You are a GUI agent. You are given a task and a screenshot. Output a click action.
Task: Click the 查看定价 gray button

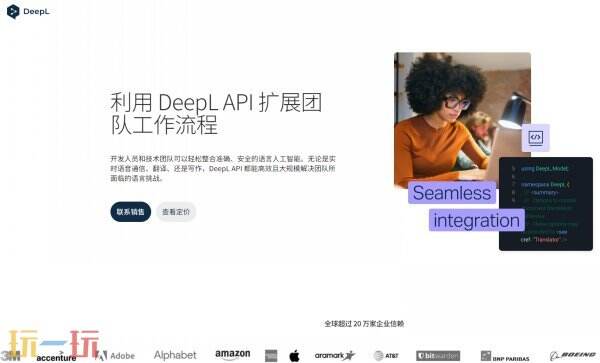click(x=176, y=212)
